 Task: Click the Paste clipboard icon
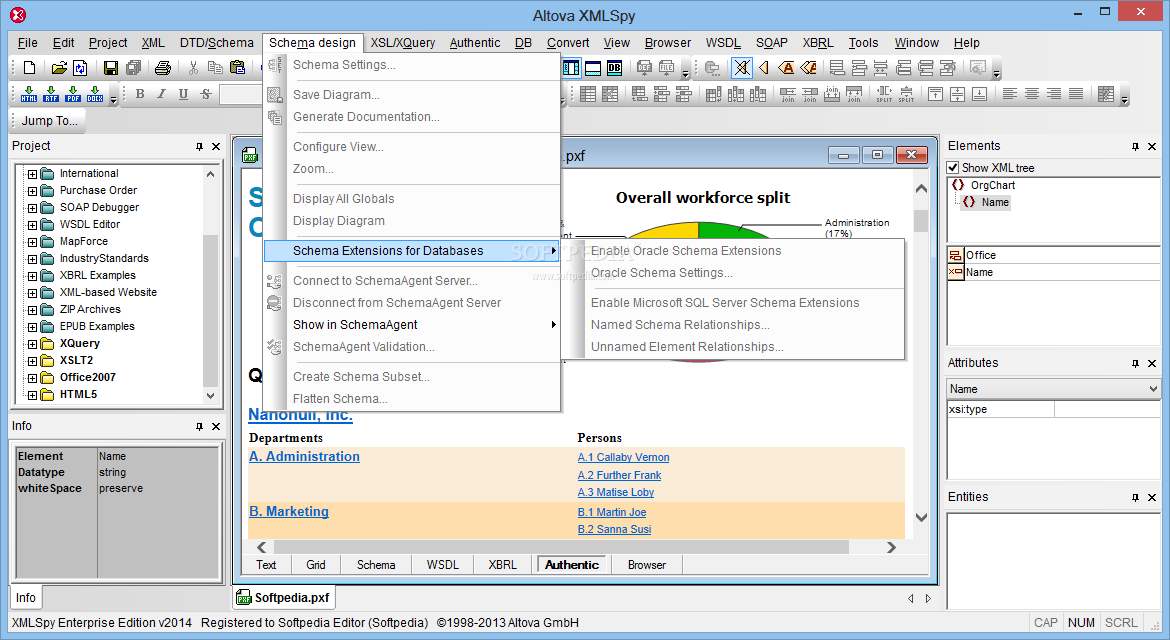[x=237, y=68]
